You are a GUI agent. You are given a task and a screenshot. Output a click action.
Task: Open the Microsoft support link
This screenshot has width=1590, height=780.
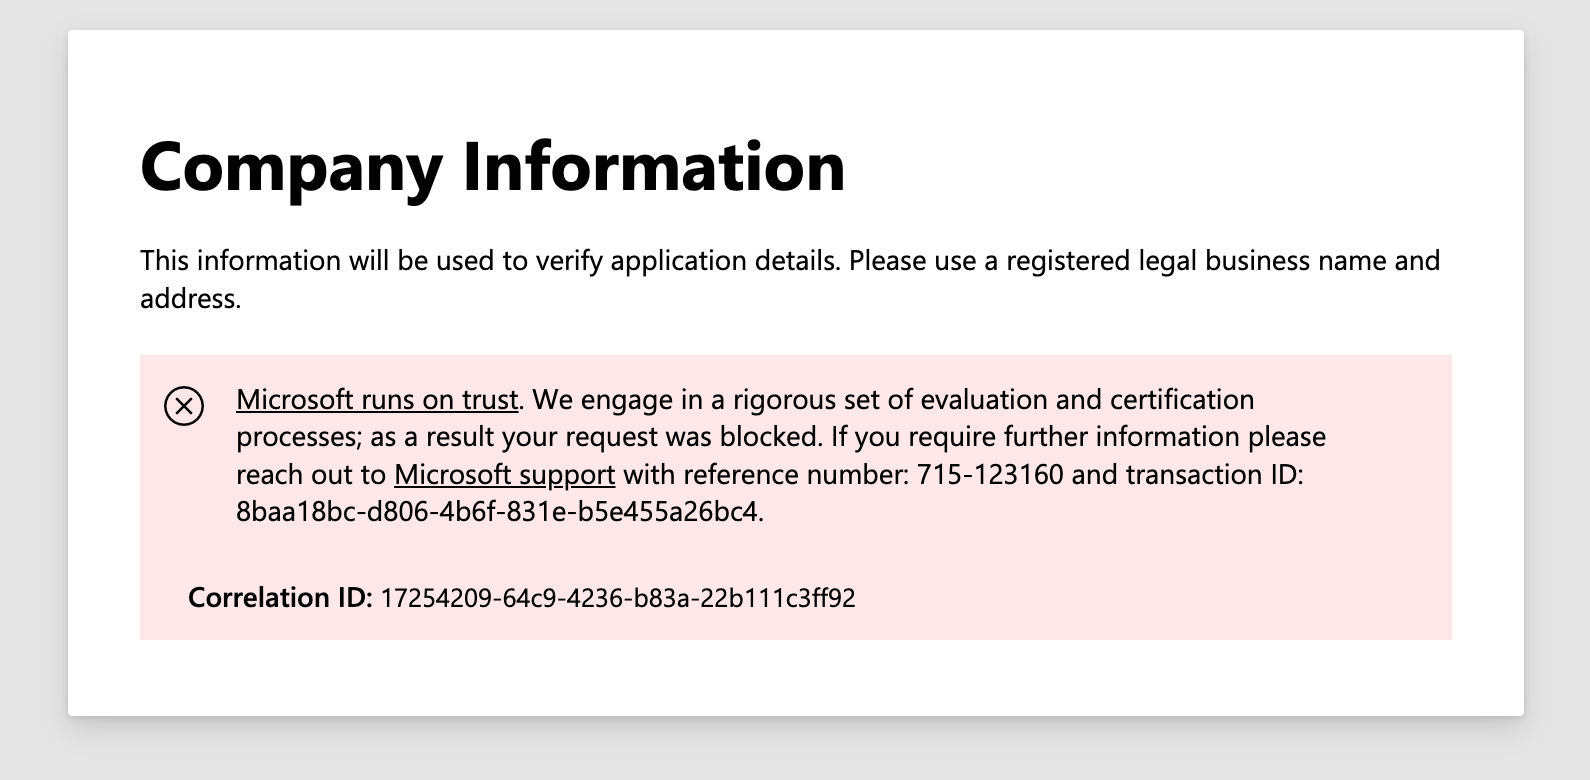click(x=504, y=474)
